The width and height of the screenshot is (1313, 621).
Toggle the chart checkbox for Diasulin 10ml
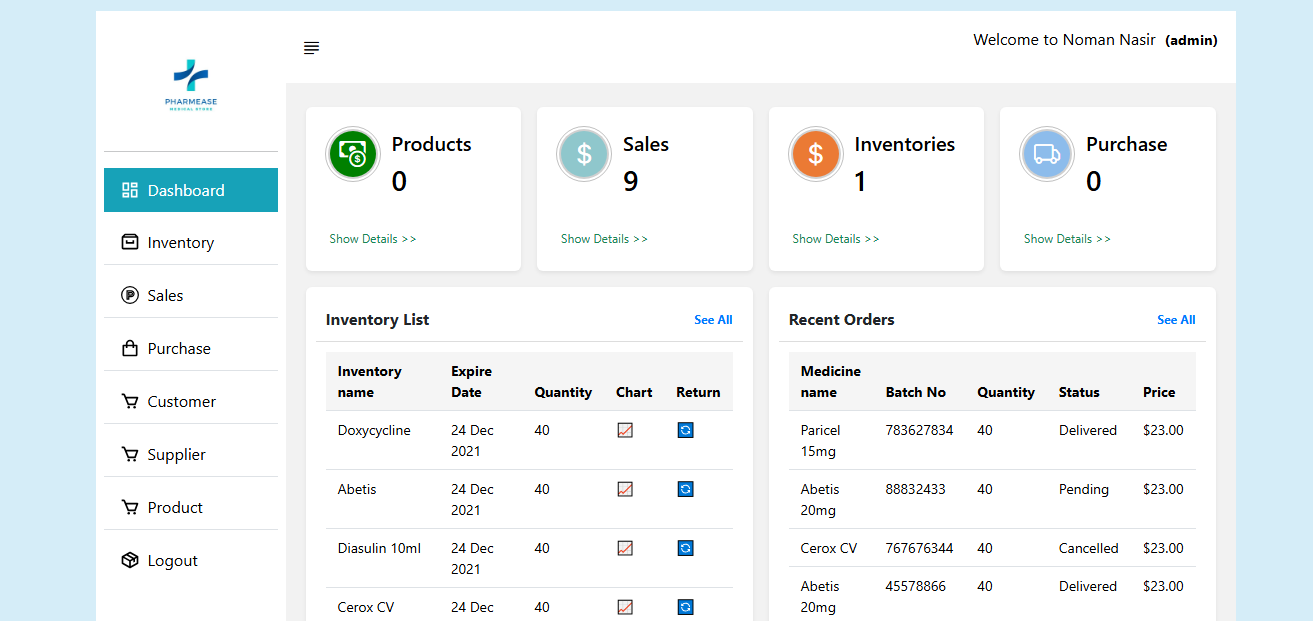[624, 548]
